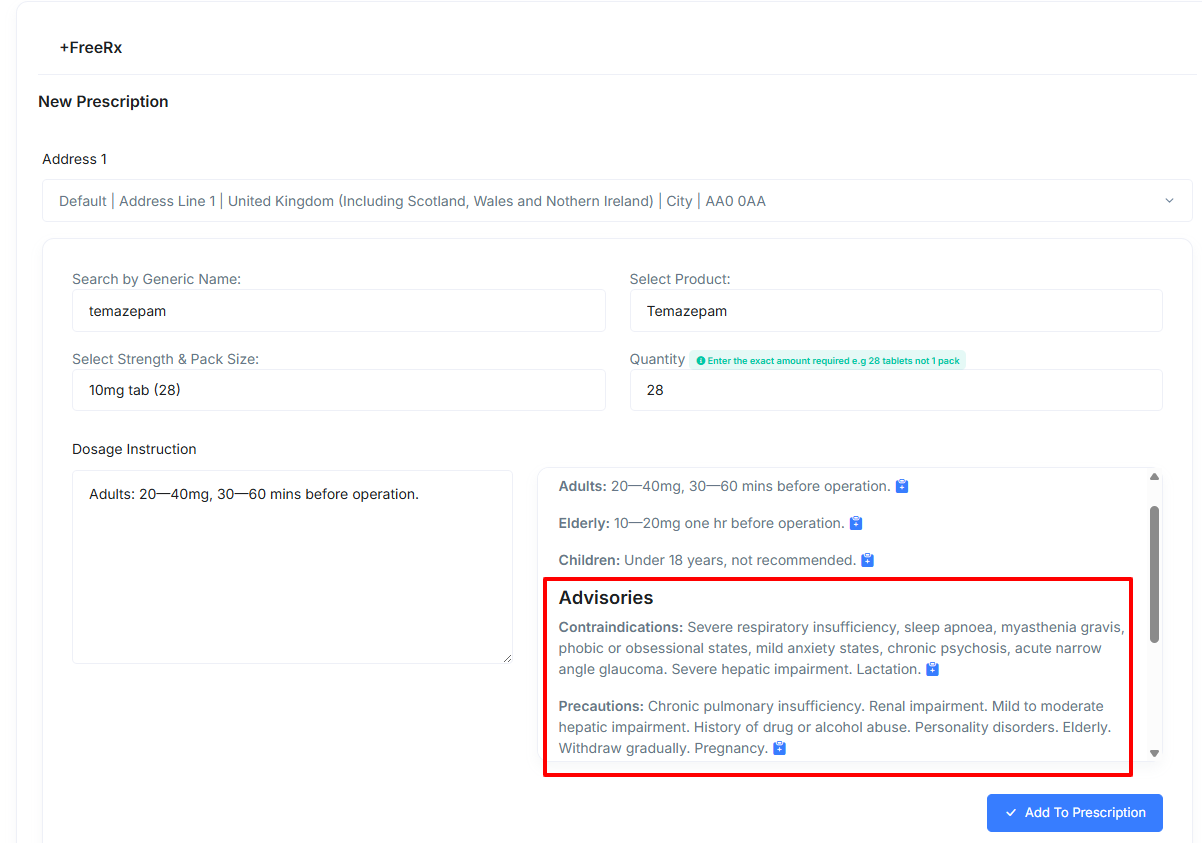Copy the Adults dosage clipboard icon

[x=902, y=486]
